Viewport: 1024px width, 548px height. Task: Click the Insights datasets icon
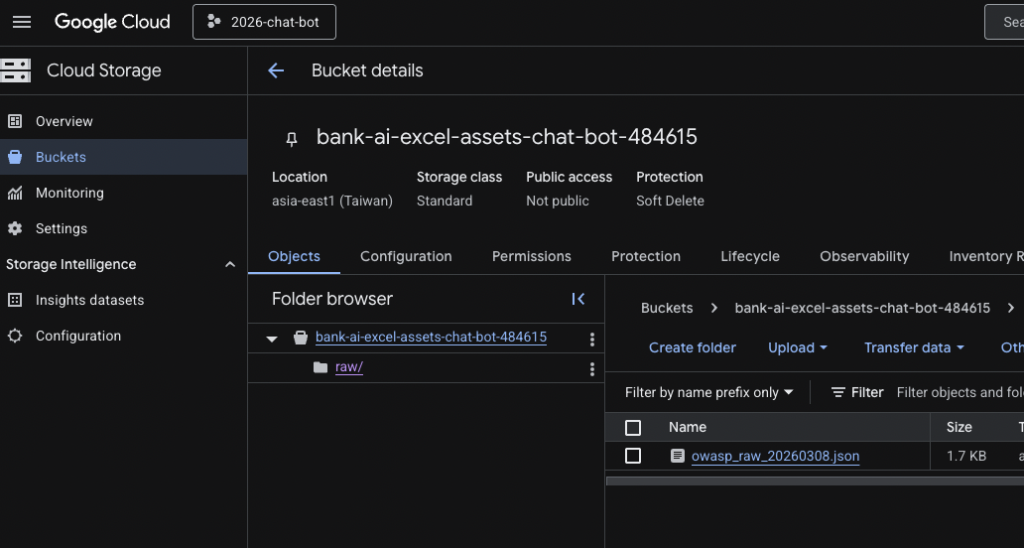click(14, 300)
